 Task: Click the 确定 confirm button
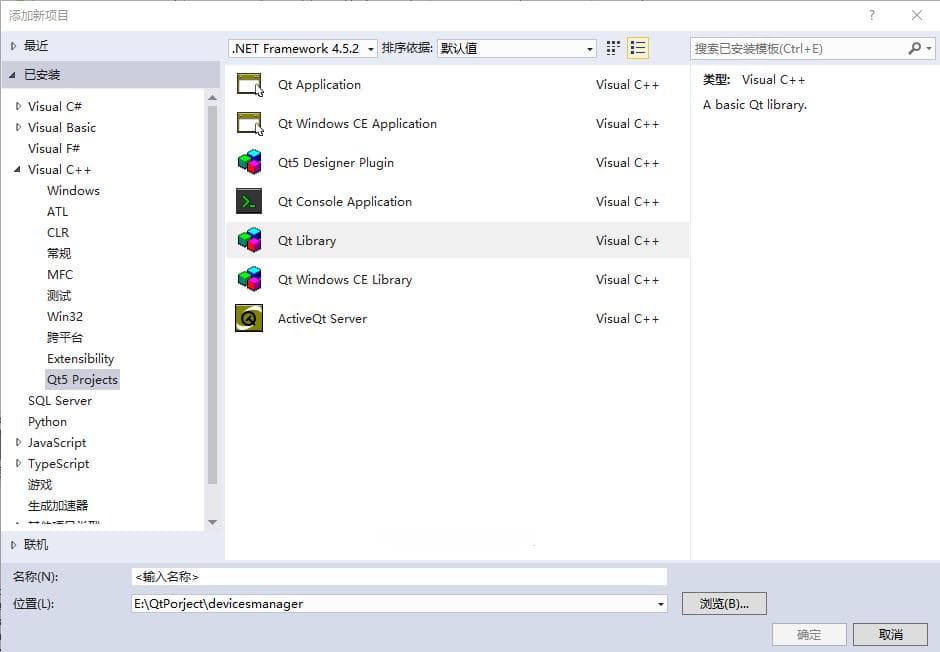point(809,634)
